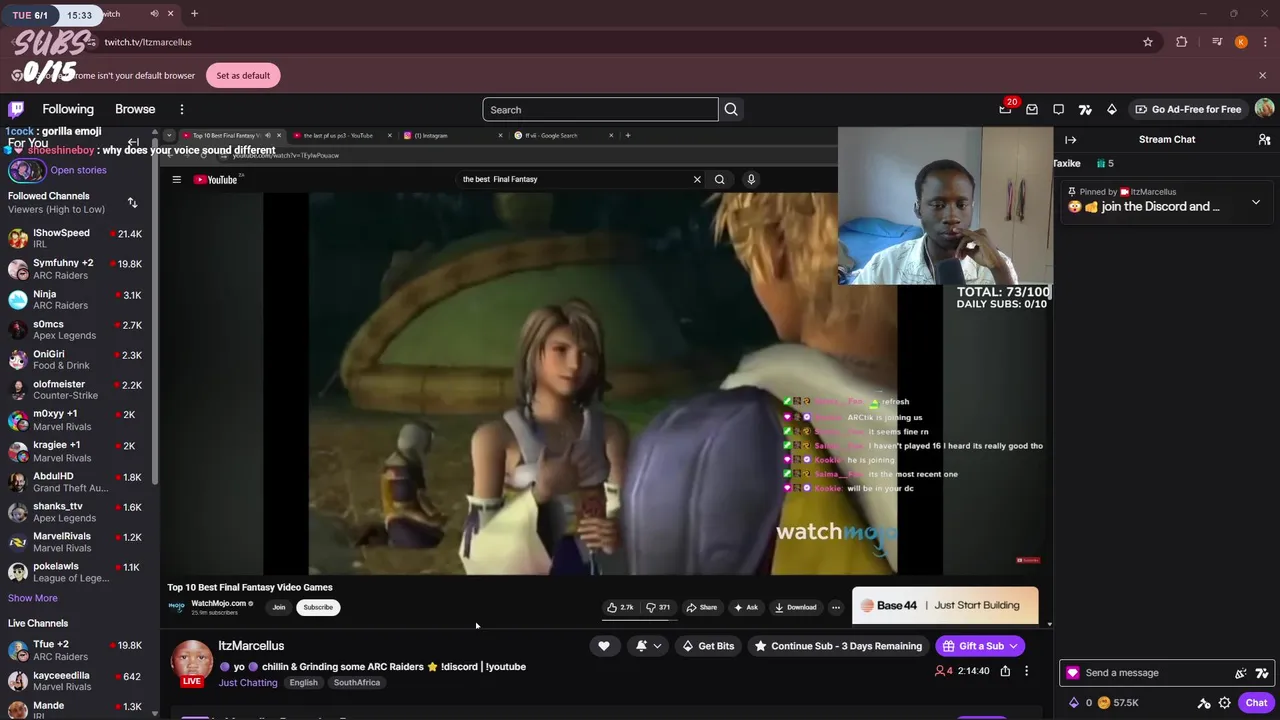Viewport: 1280px width, 720px height.
Task: Dismiss the default browser notification bar
Action: pos(1262,75)
